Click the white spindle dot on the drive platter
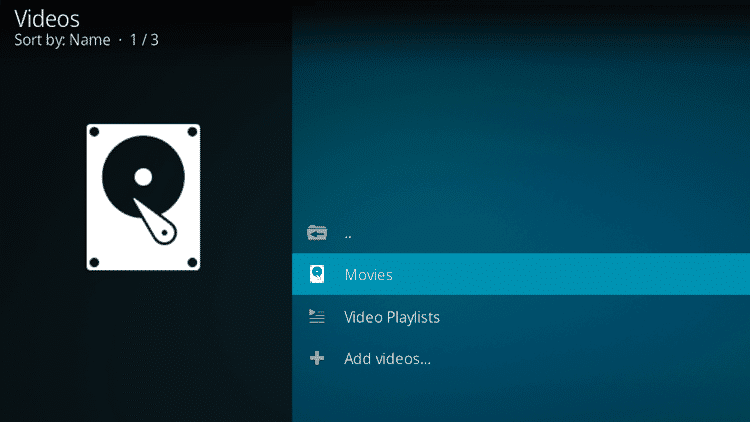Screen dimensions: 750x422 pyautogui.click(x=143, y=177)
